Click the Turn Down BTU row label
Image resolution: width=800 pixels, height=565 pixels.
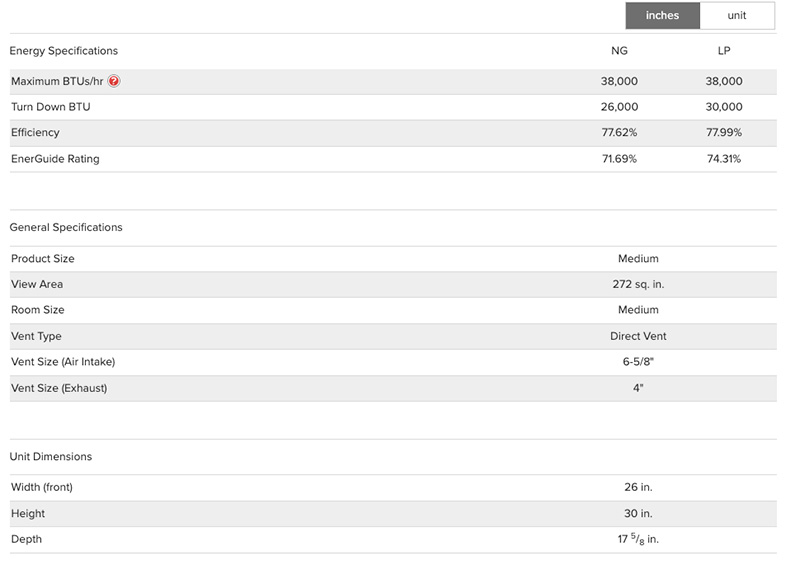pos(50,107)
